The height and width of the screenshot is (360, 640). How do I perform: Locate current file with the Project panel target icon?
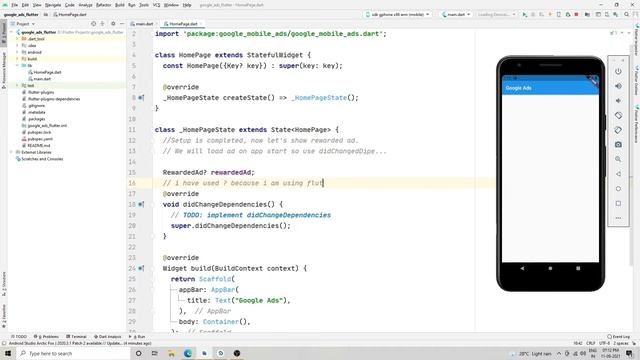pyautogui.click(x=93, y=24)
